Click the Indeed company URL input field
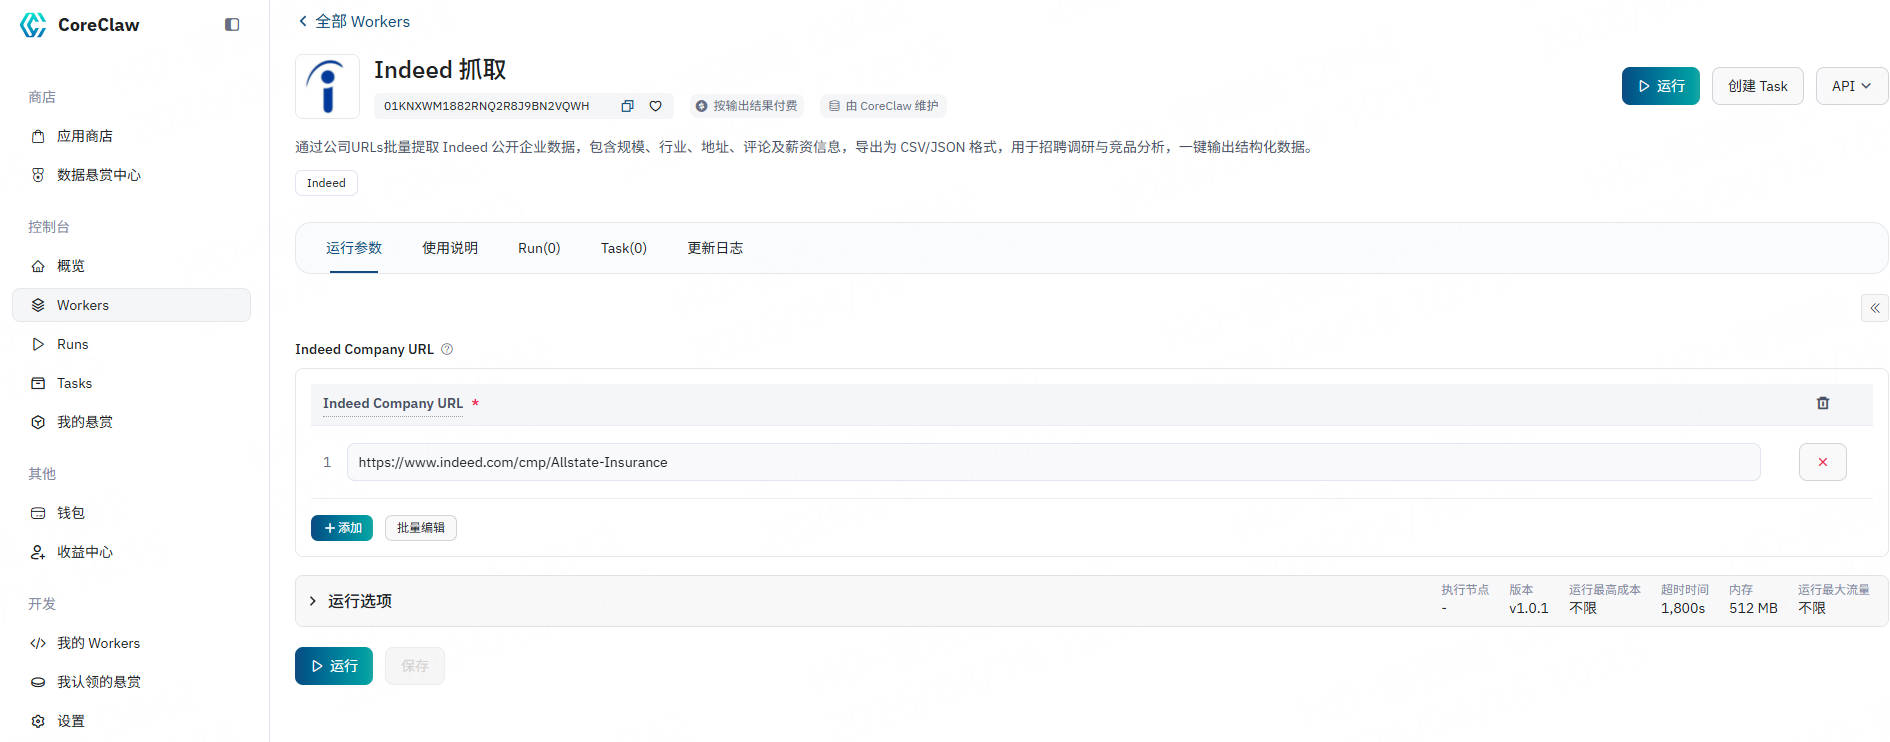This screenshot has height=742, width=1890. 1052,462
